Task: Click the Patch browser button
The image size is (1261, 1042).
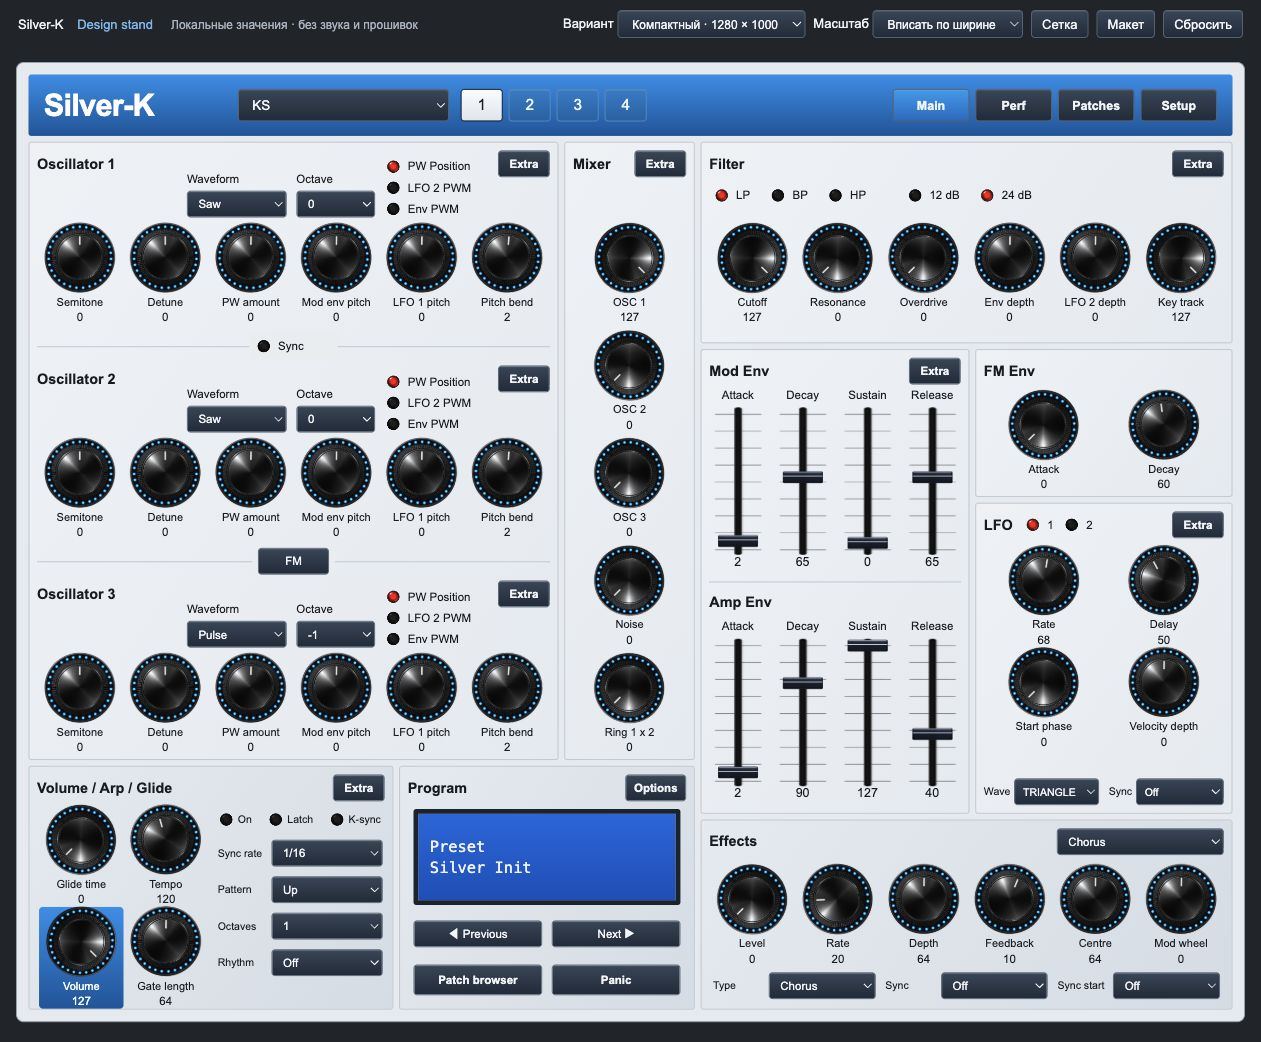Action: pyautogui.click(x=478, y=980)
